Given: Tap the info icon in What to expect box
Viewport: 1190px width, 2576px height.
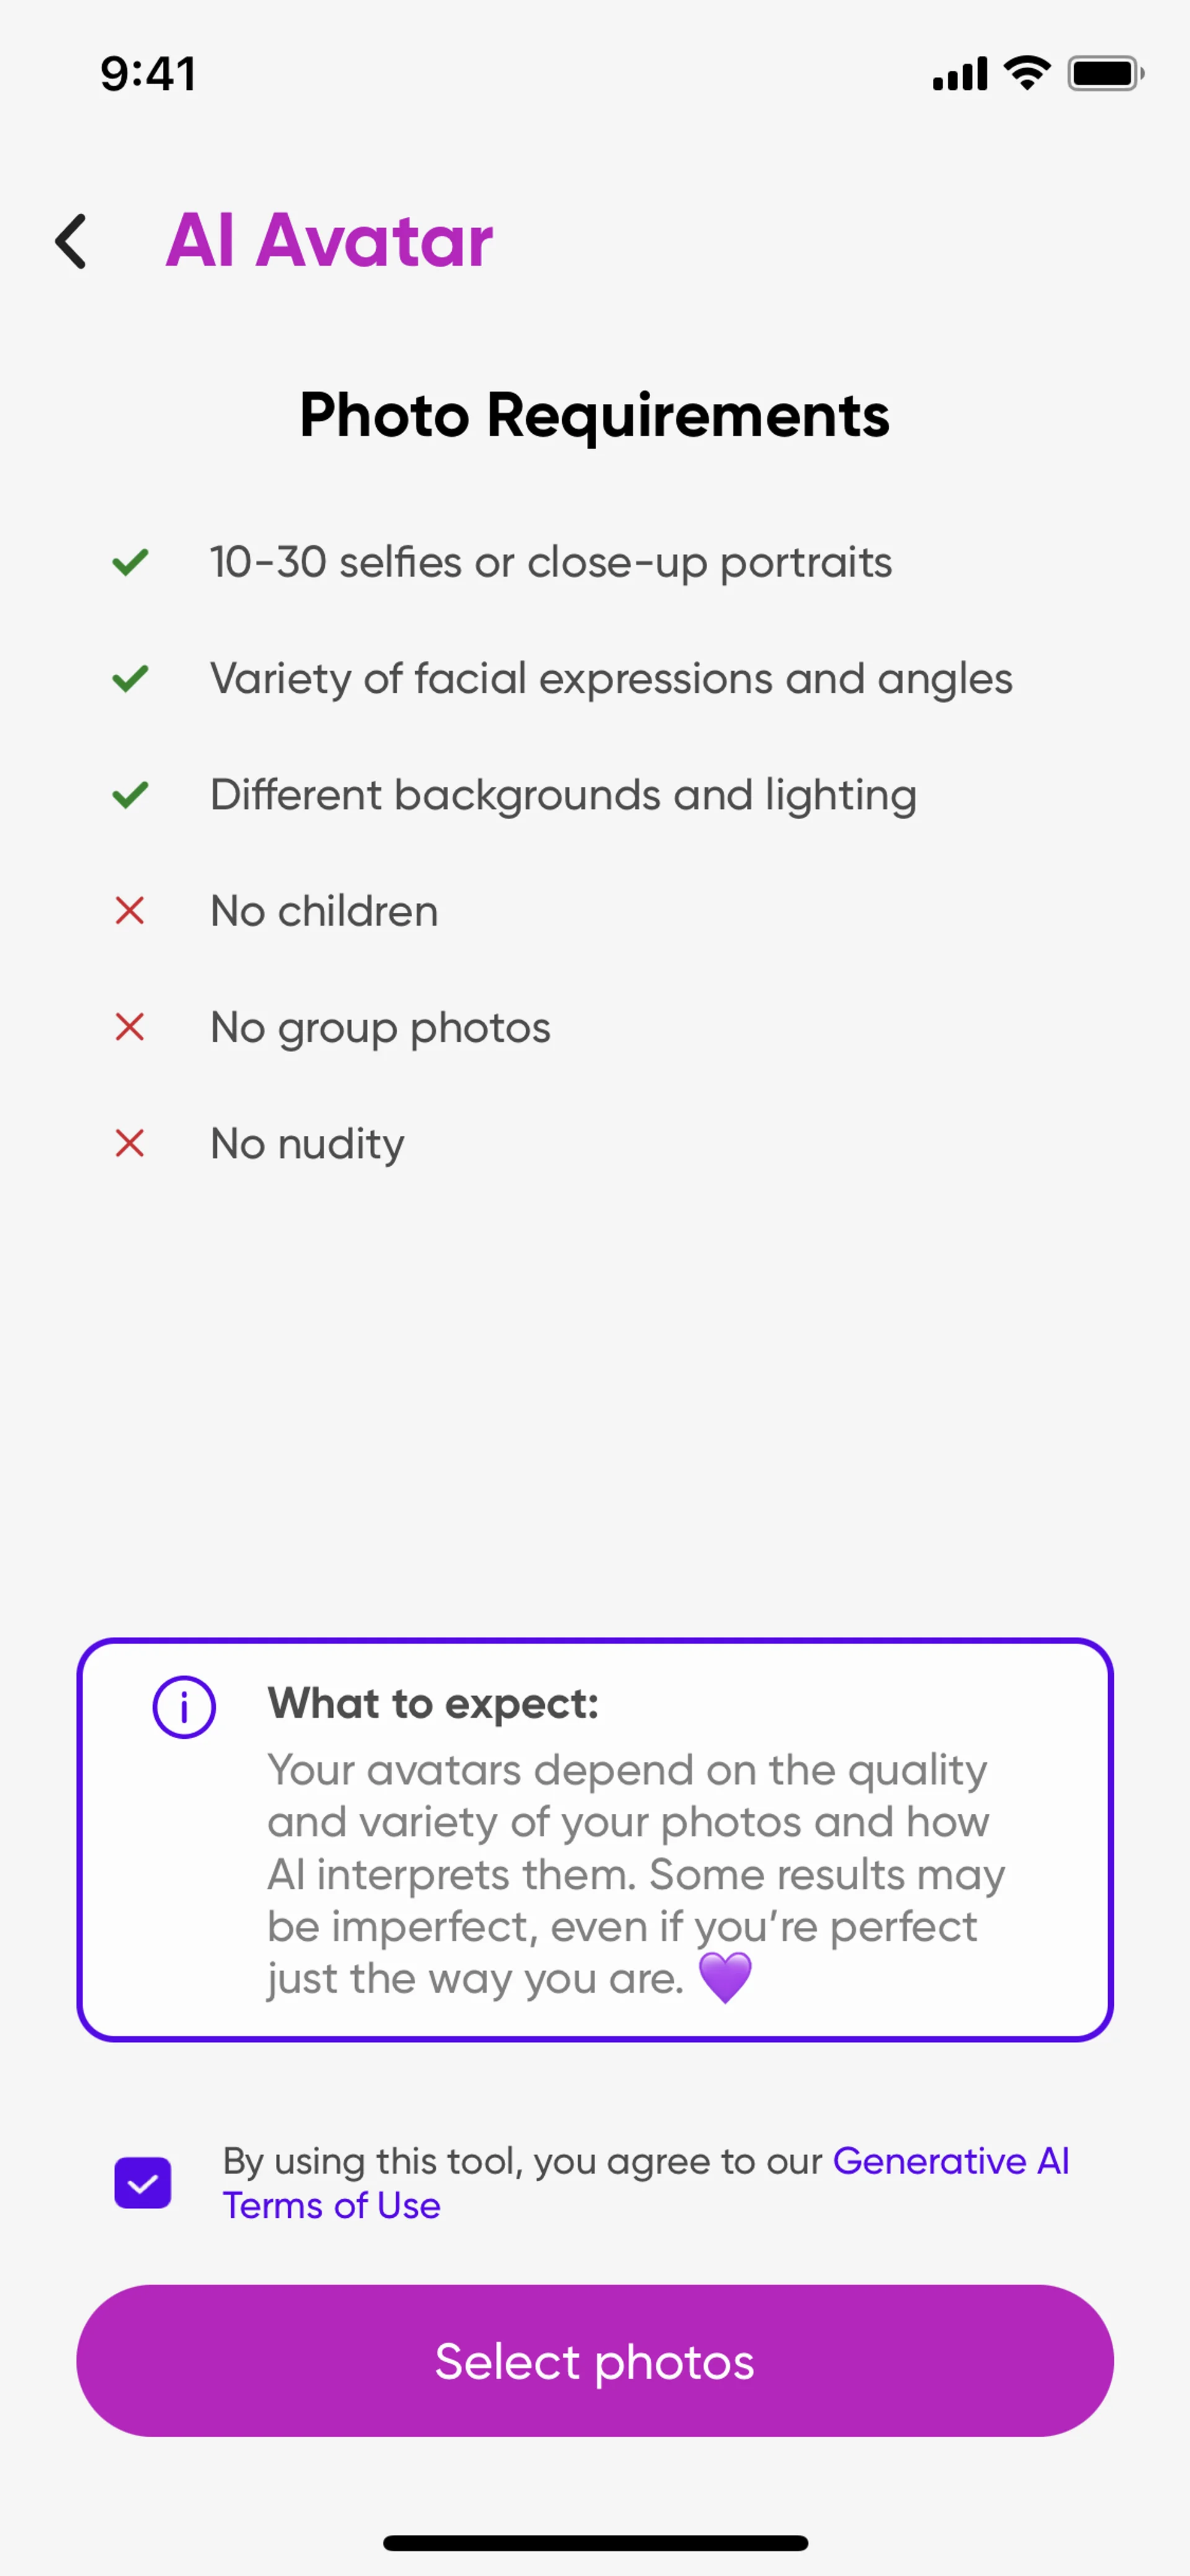Looking at the screenshot, I should [184, 1707].
